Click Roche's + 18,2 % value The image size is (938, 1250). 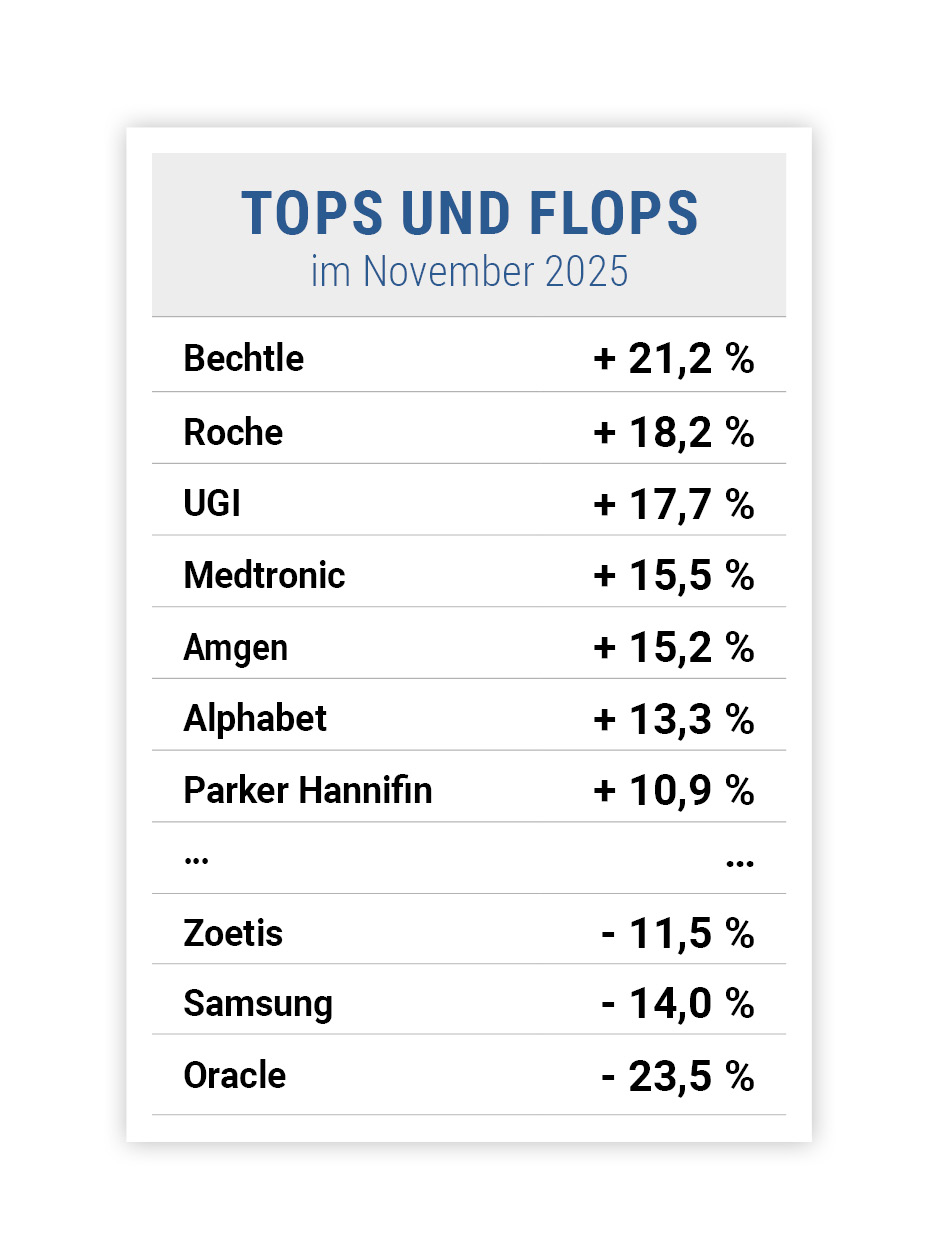(673, 432)
